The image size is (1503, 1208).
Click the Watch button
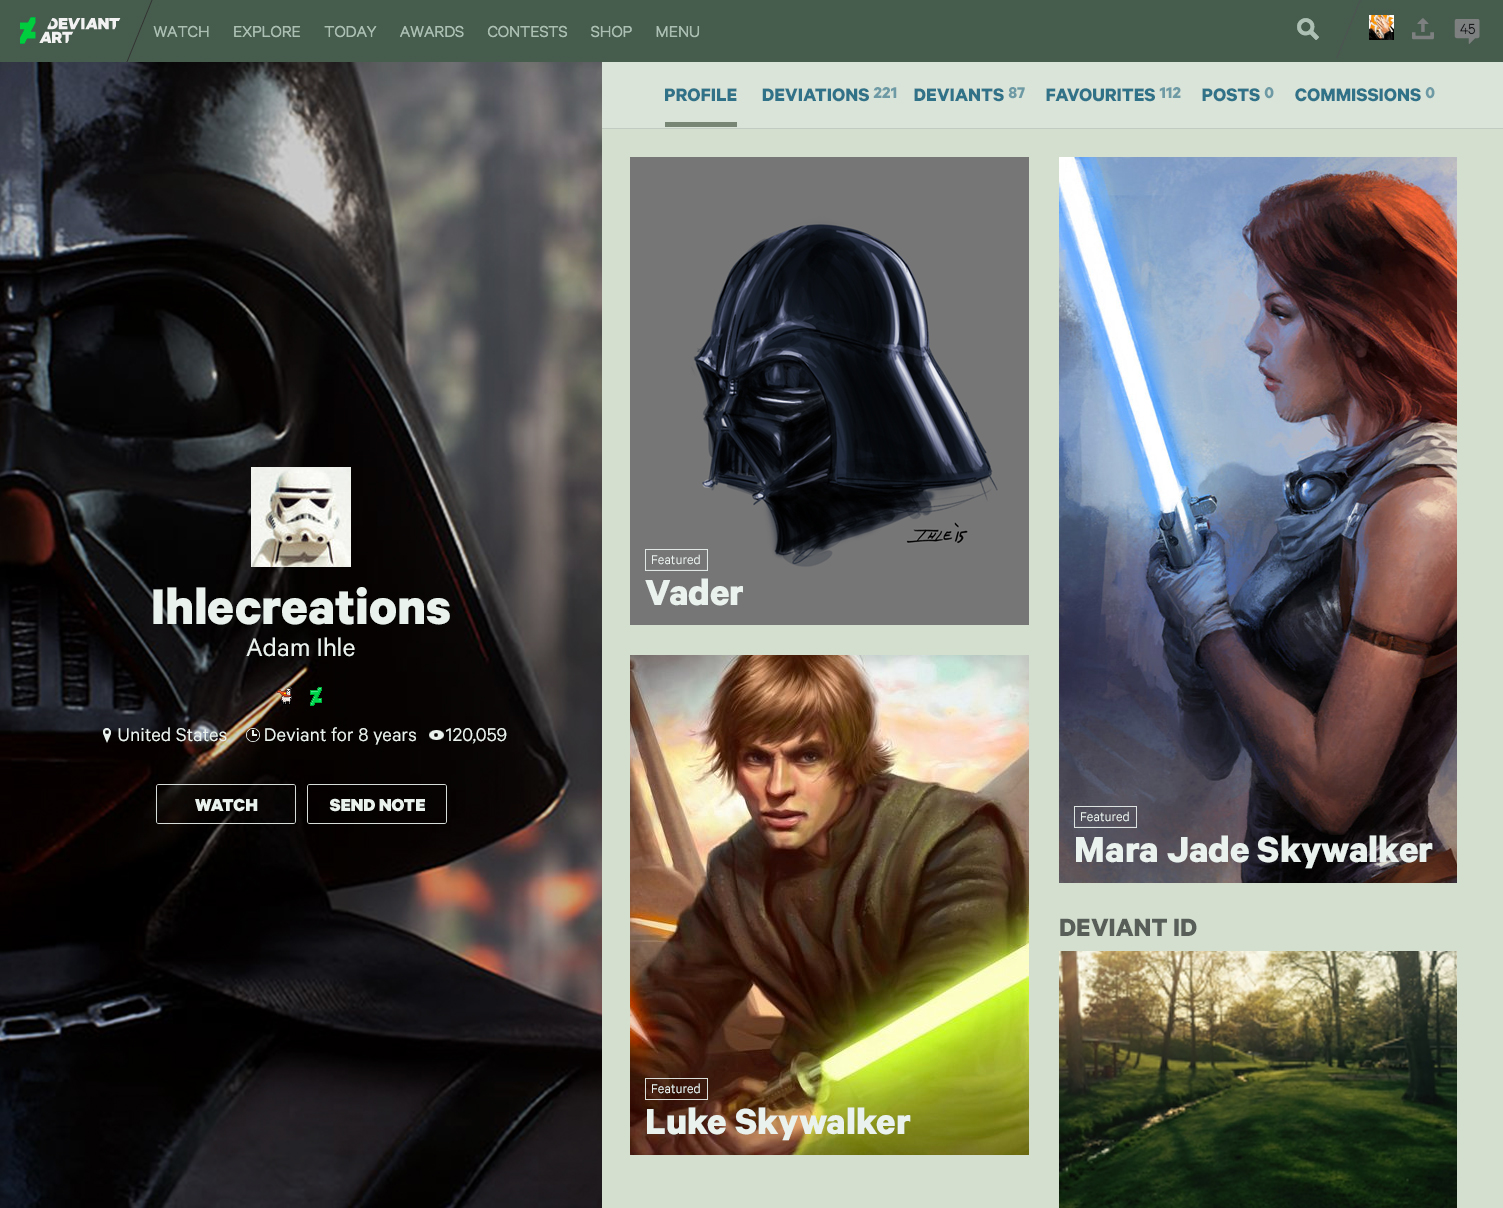(x=226, y=804)
